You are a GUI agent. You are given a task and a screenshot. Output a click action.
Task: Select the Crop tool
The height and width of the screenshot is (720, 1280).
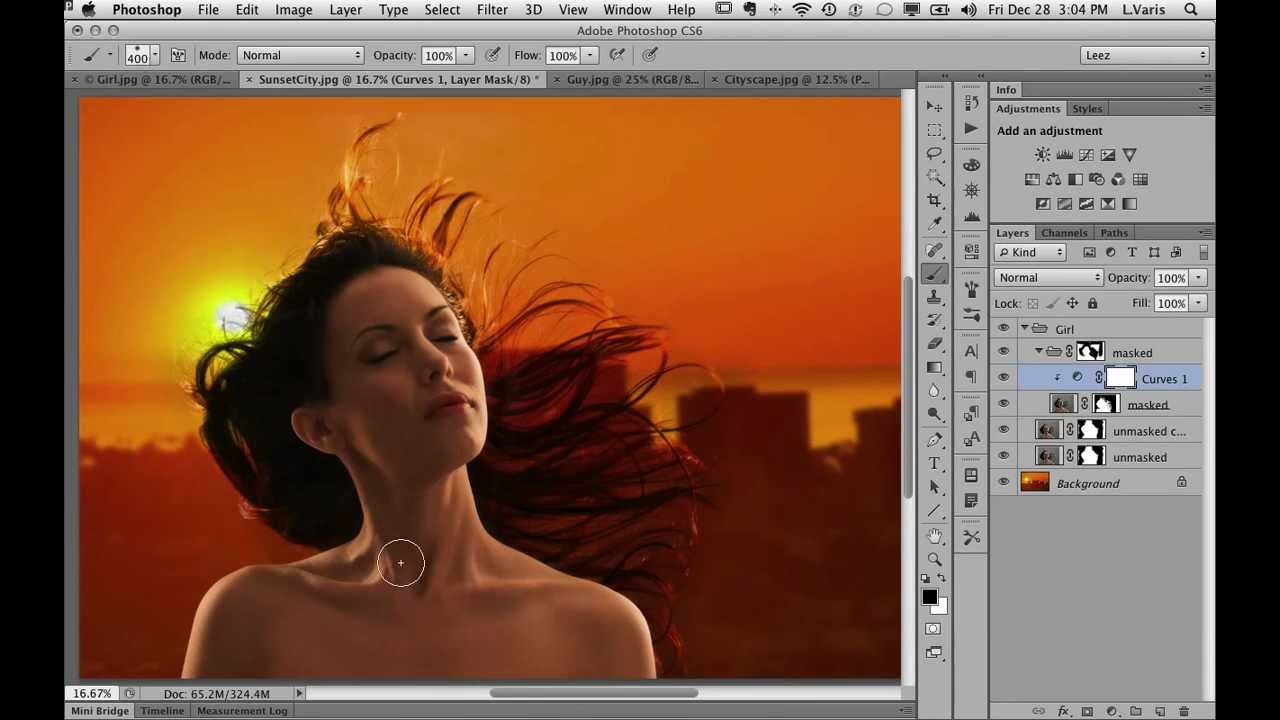934,201
